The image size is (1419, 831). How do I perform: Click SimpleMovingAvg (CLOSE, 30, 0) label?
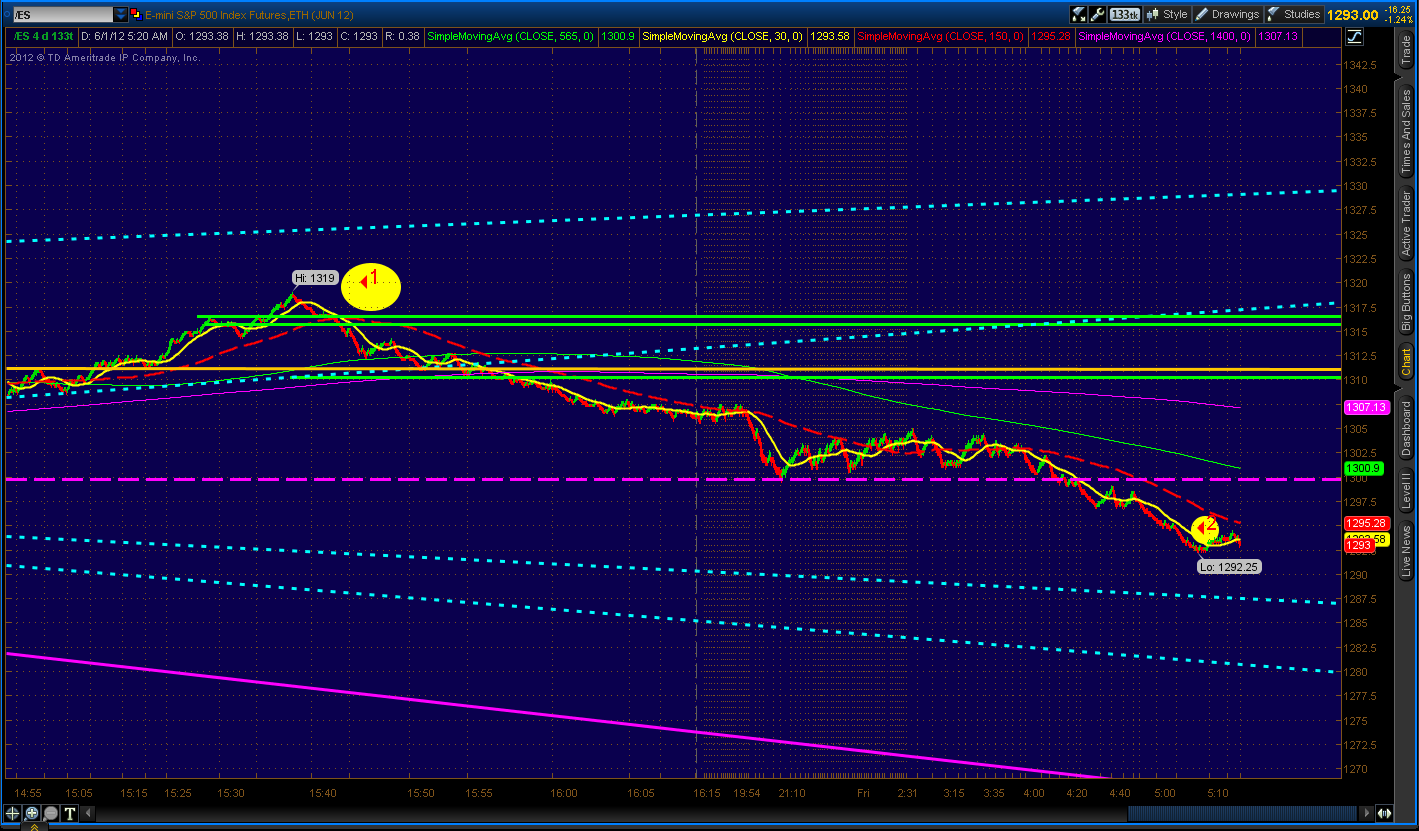[722, 36]
